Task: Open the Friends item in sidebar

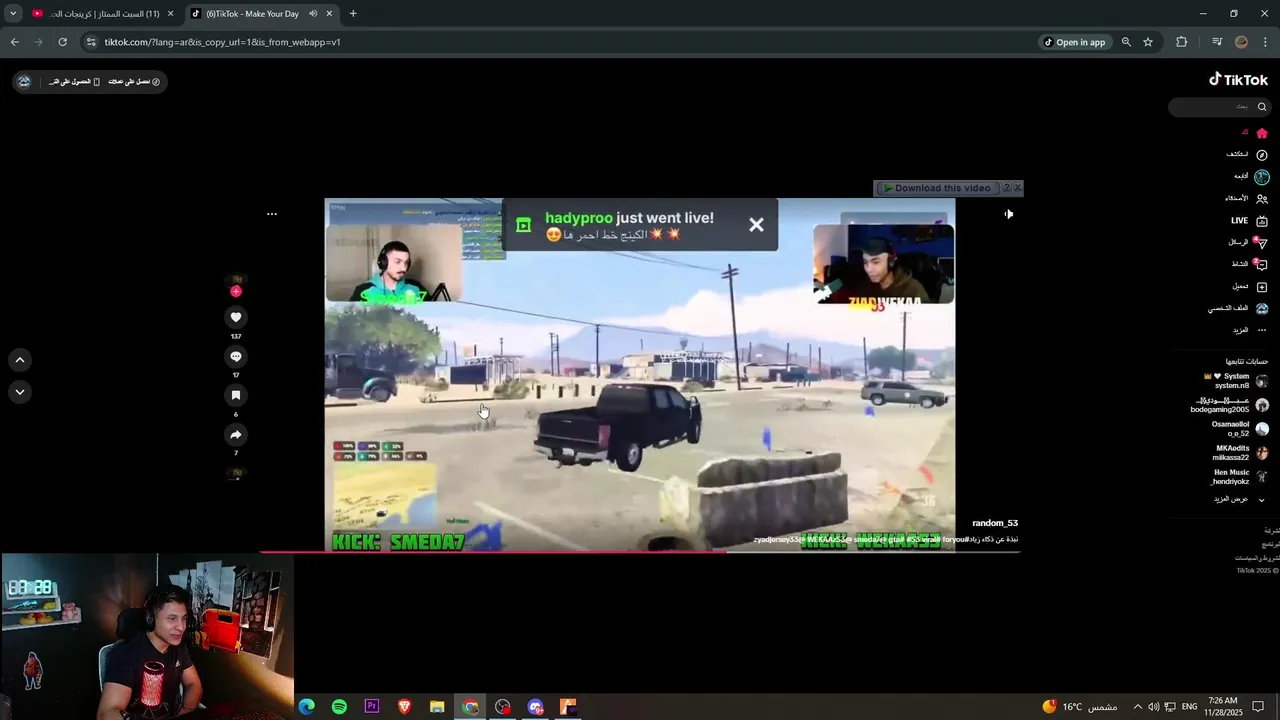Action: coord(1247,199)
